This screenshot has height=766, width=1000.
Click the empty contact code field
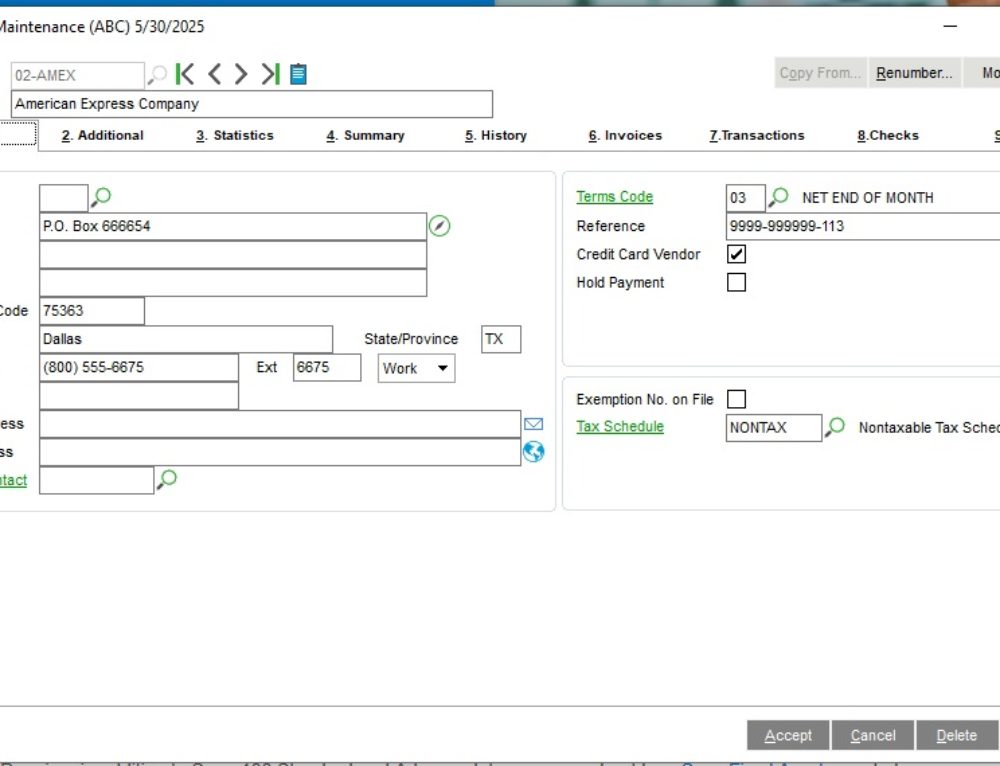(x=96, y=480)
